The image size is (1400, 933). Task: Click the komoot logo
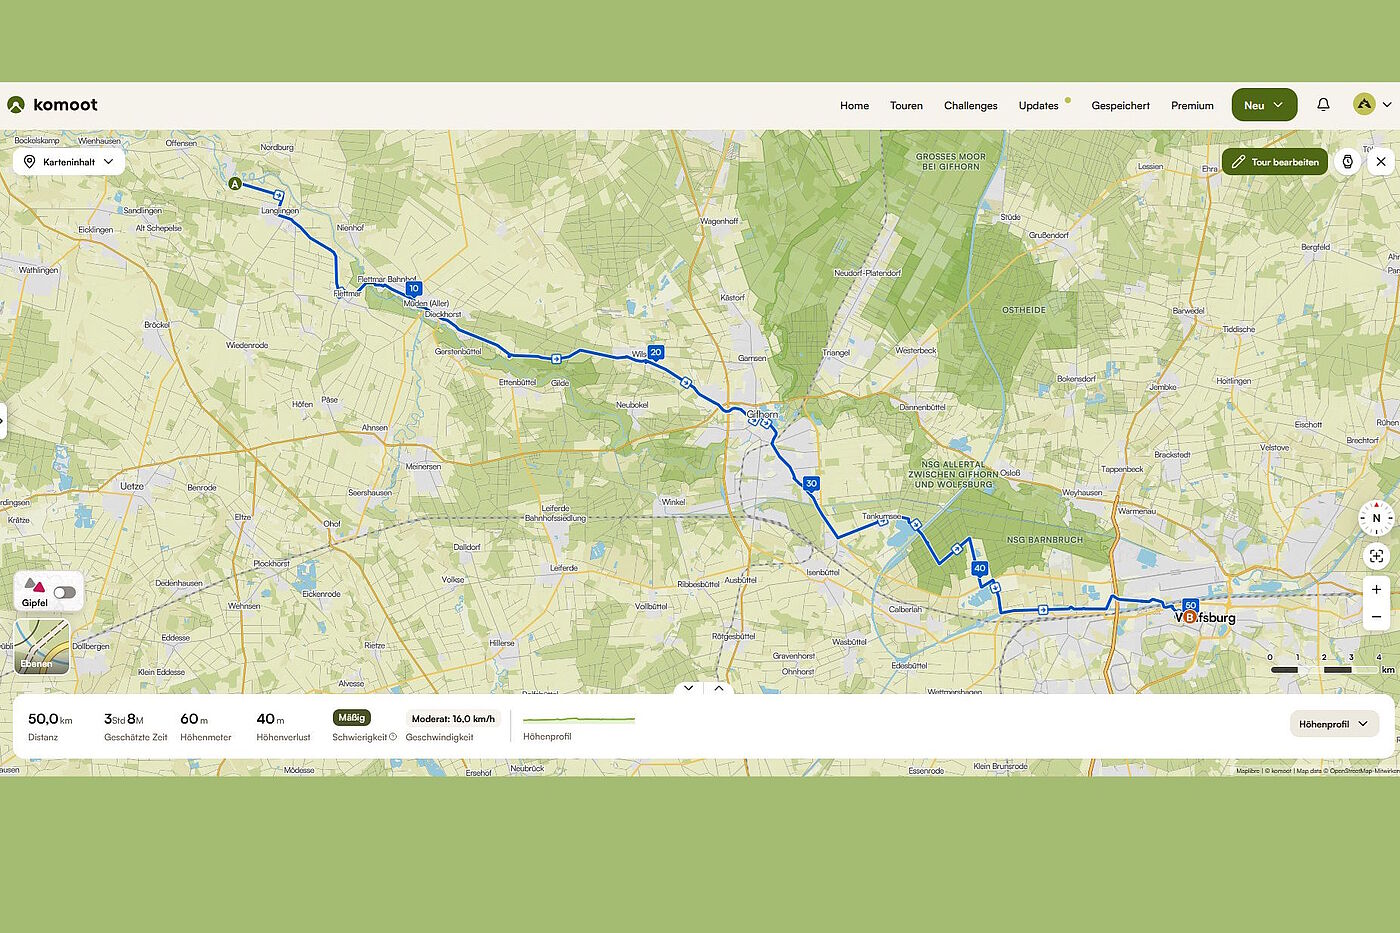pyautogui.click(x=52, y=105)
